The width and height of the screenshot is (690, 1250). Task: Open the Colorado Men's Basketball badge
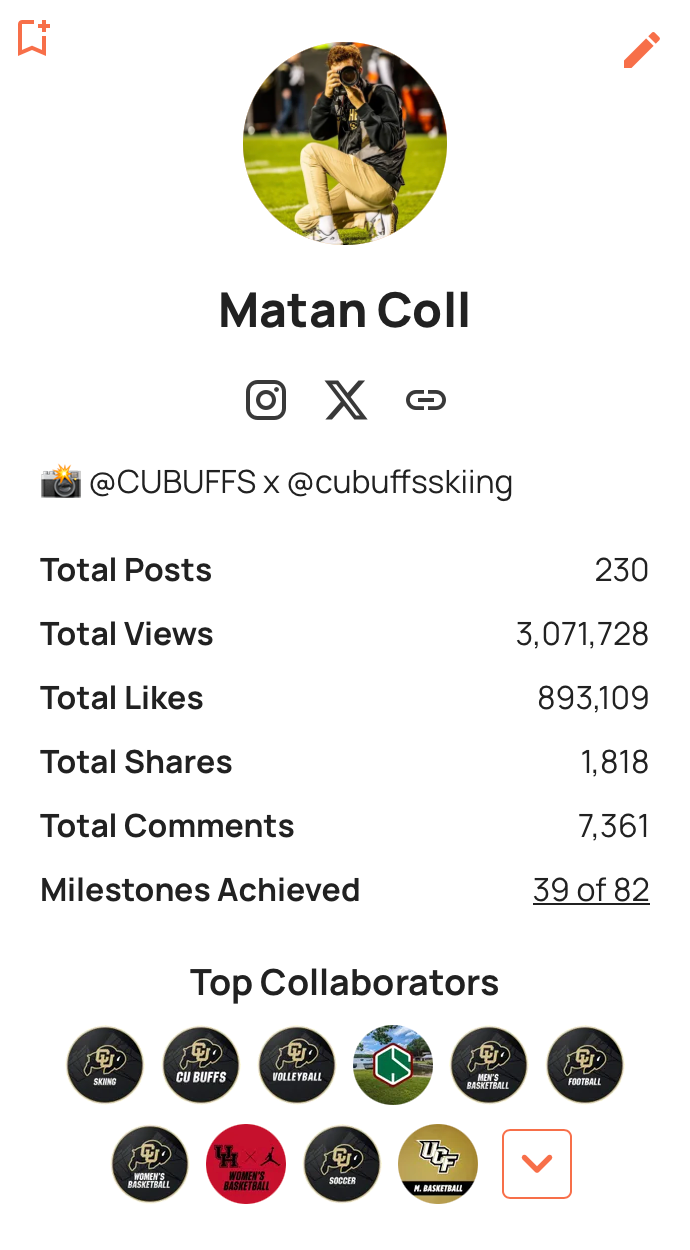pos(489,1065)
